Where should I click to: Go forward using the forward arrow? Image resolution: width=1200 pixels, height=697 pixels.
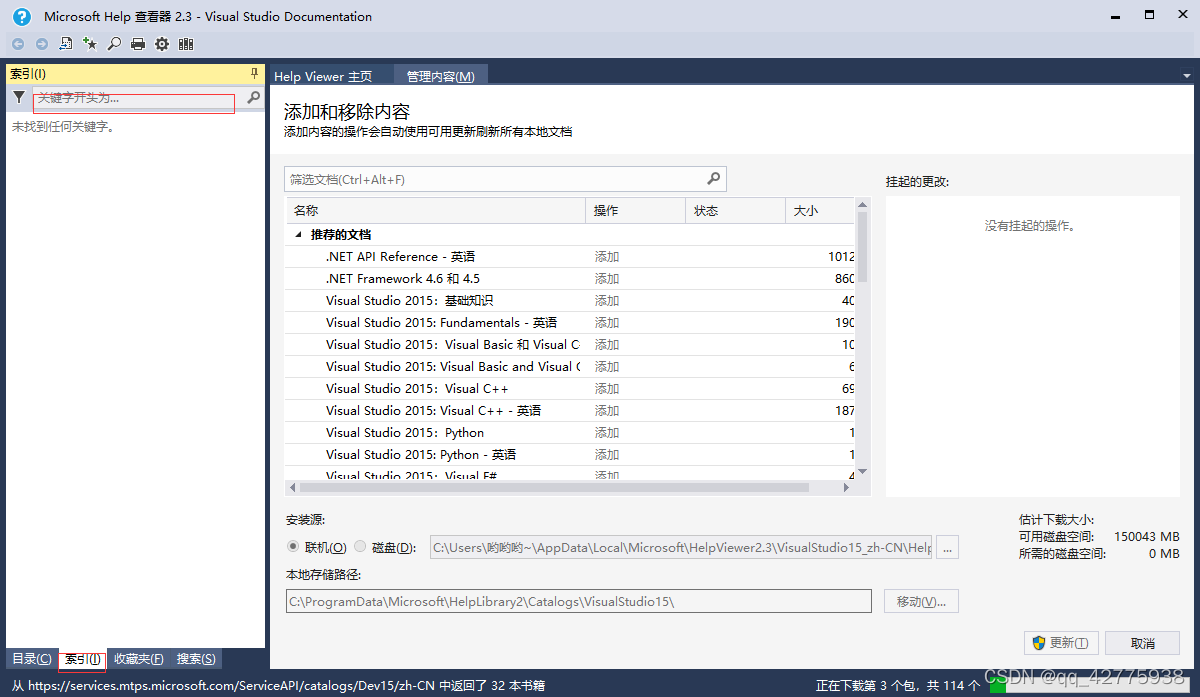(42, 44)
